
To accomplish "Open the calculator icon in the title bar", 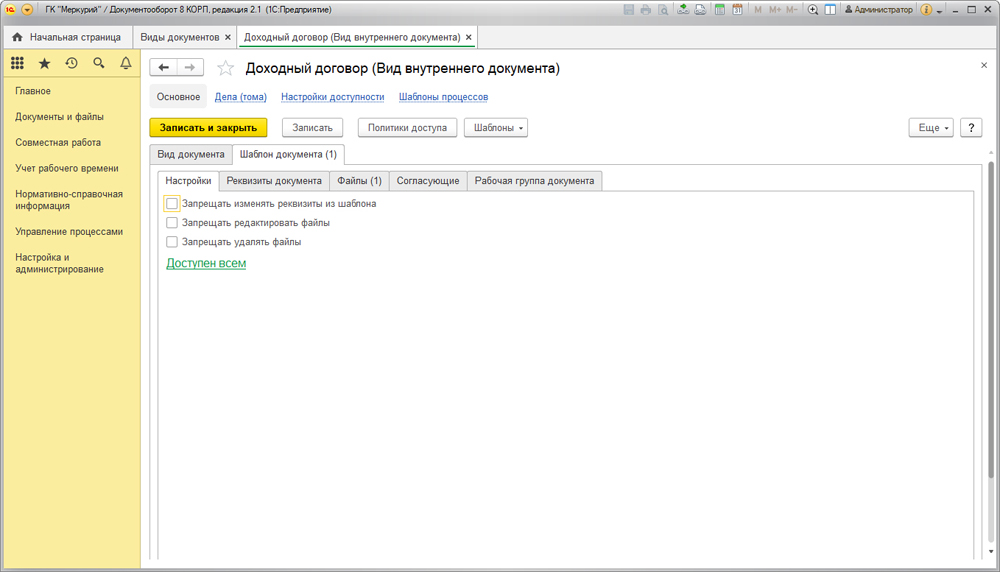I will coord(719,9).
